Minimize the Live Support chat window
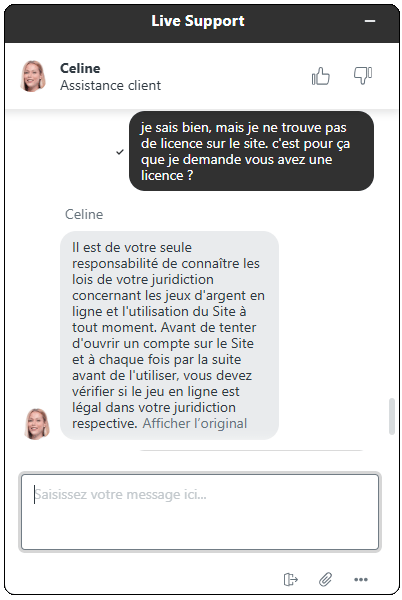This screenshot has width=402, height=600. coord(369,21)
